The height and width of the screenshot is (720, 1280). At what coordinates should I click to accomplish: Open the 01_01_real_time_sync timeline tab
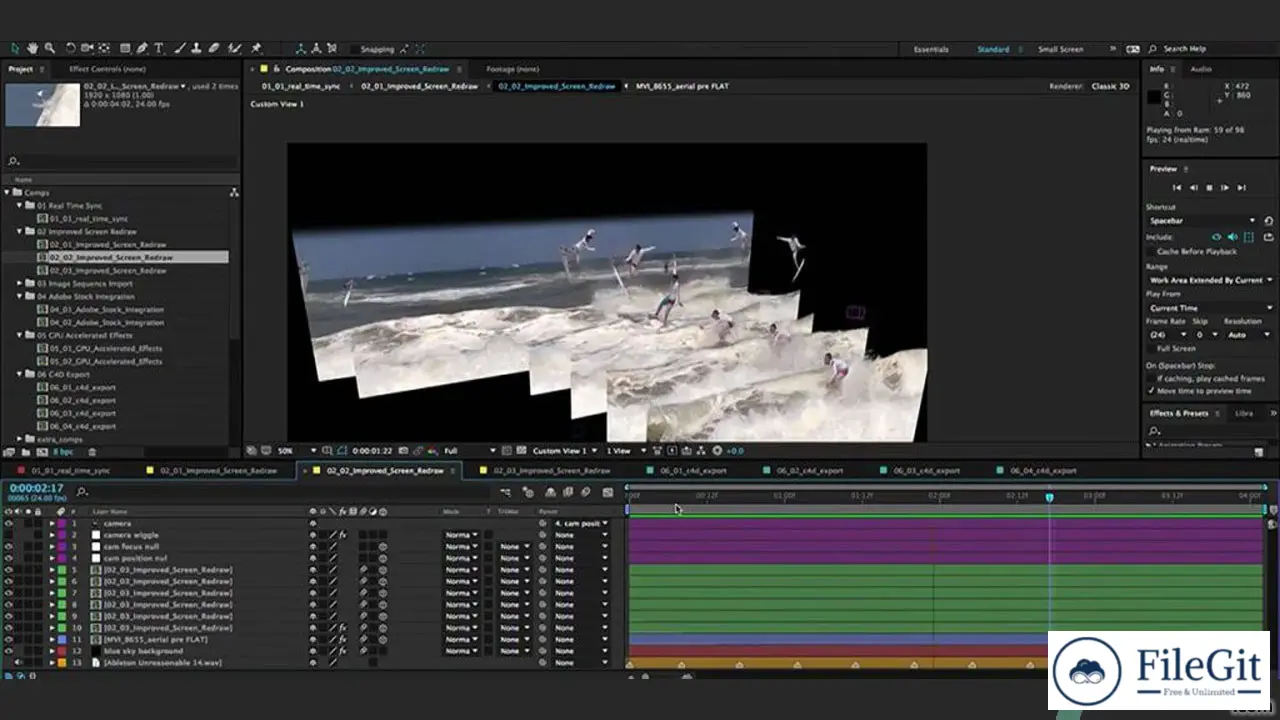70,470
